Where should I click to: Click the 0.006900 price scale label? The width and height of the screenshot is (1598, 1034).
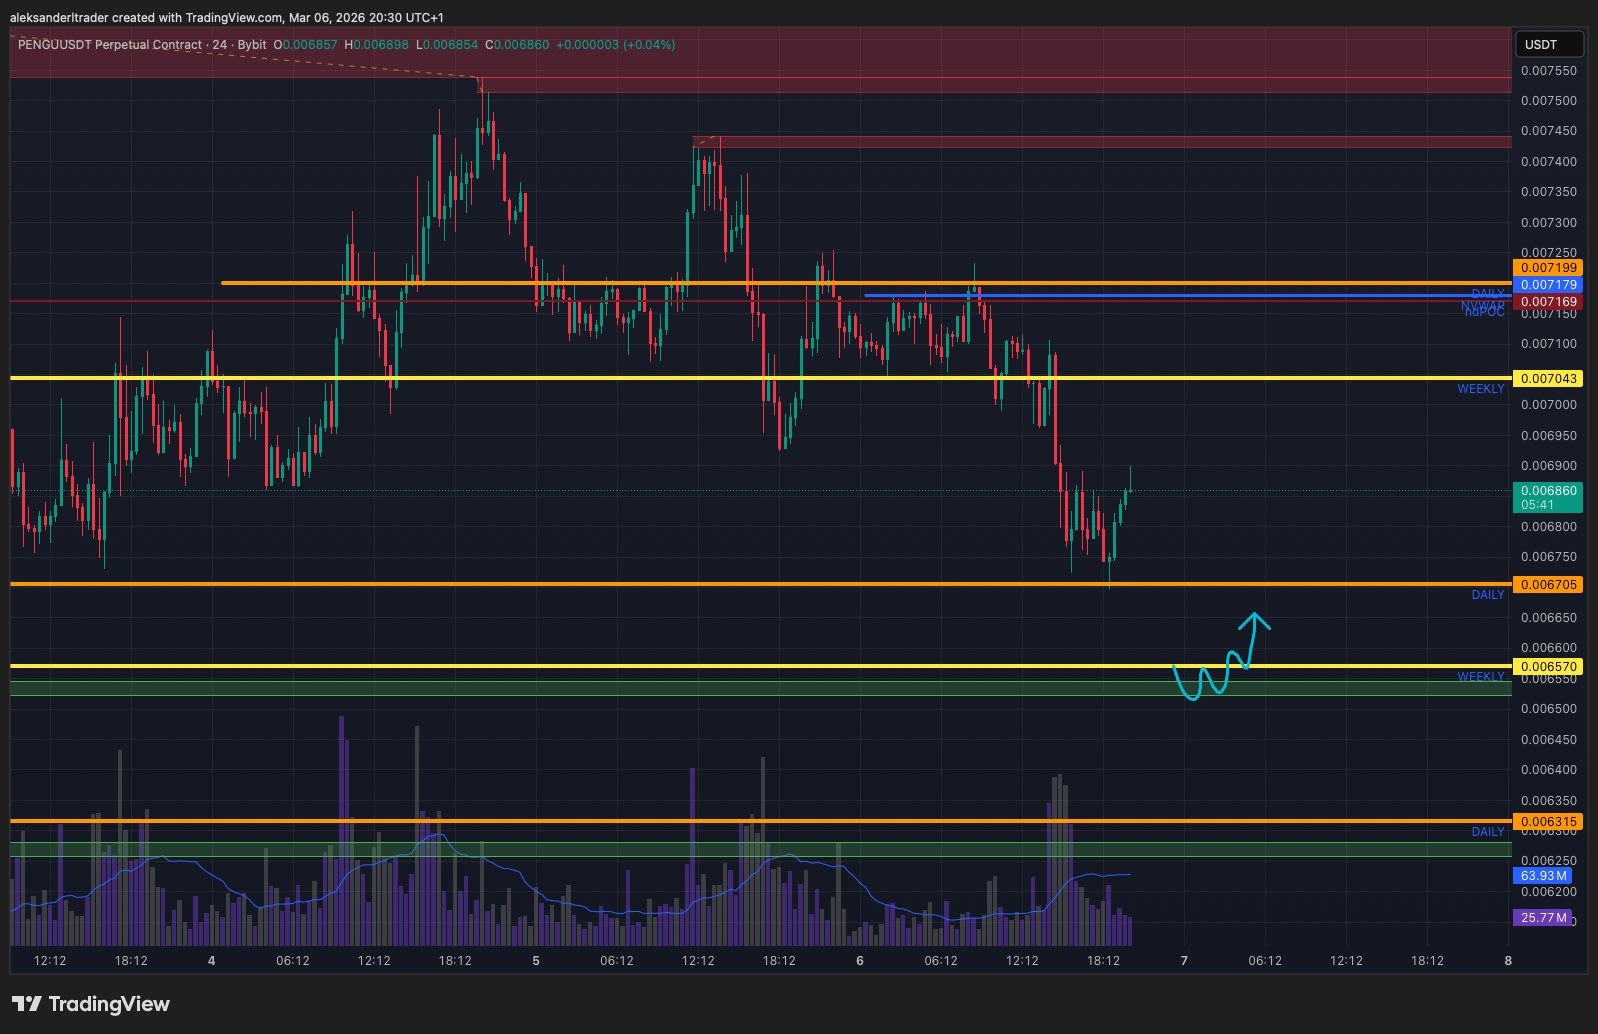1548,466
